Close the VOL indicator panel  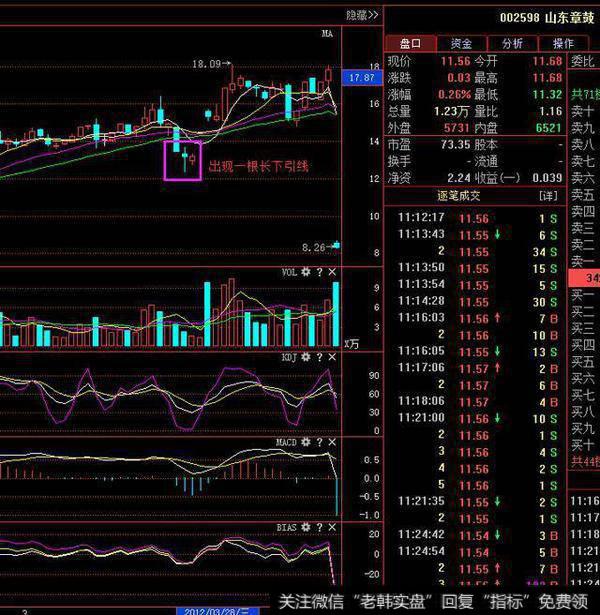pos(332,272)
